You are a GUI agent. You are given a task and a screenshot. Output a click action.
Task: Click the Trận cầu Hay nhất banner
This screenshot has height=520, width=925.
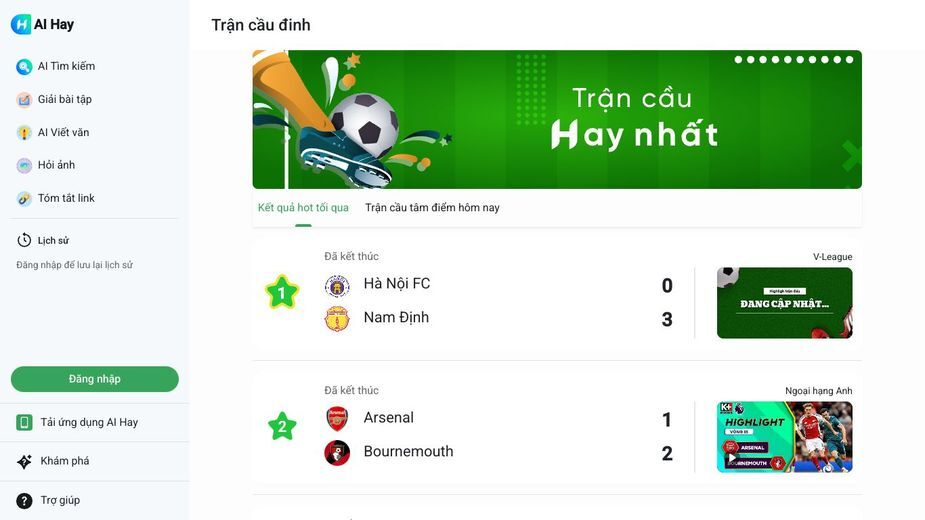pyautogui.click(x=557, y=120)
